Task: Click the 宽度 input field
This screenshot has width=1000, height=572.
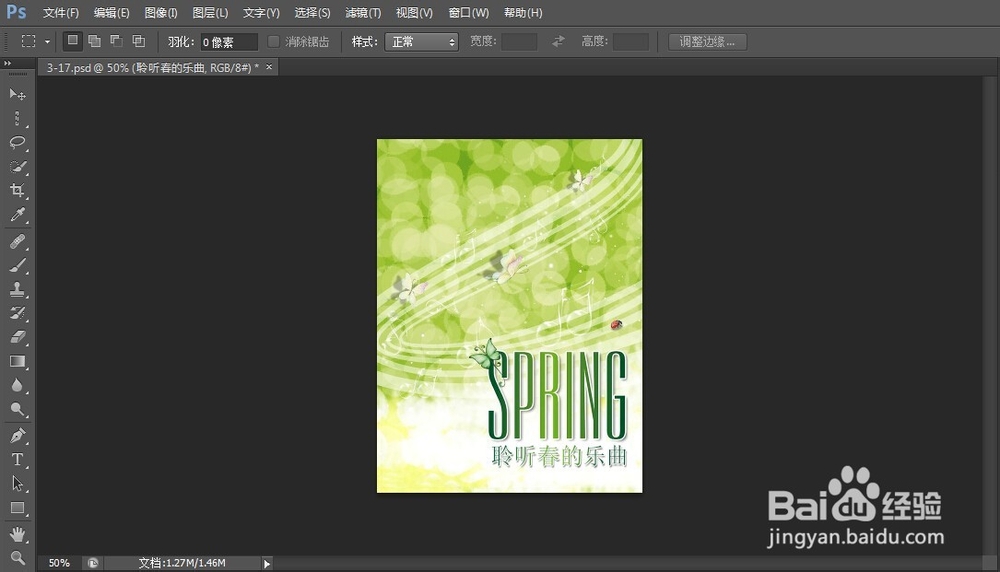Action: click(x=519, y=42)
